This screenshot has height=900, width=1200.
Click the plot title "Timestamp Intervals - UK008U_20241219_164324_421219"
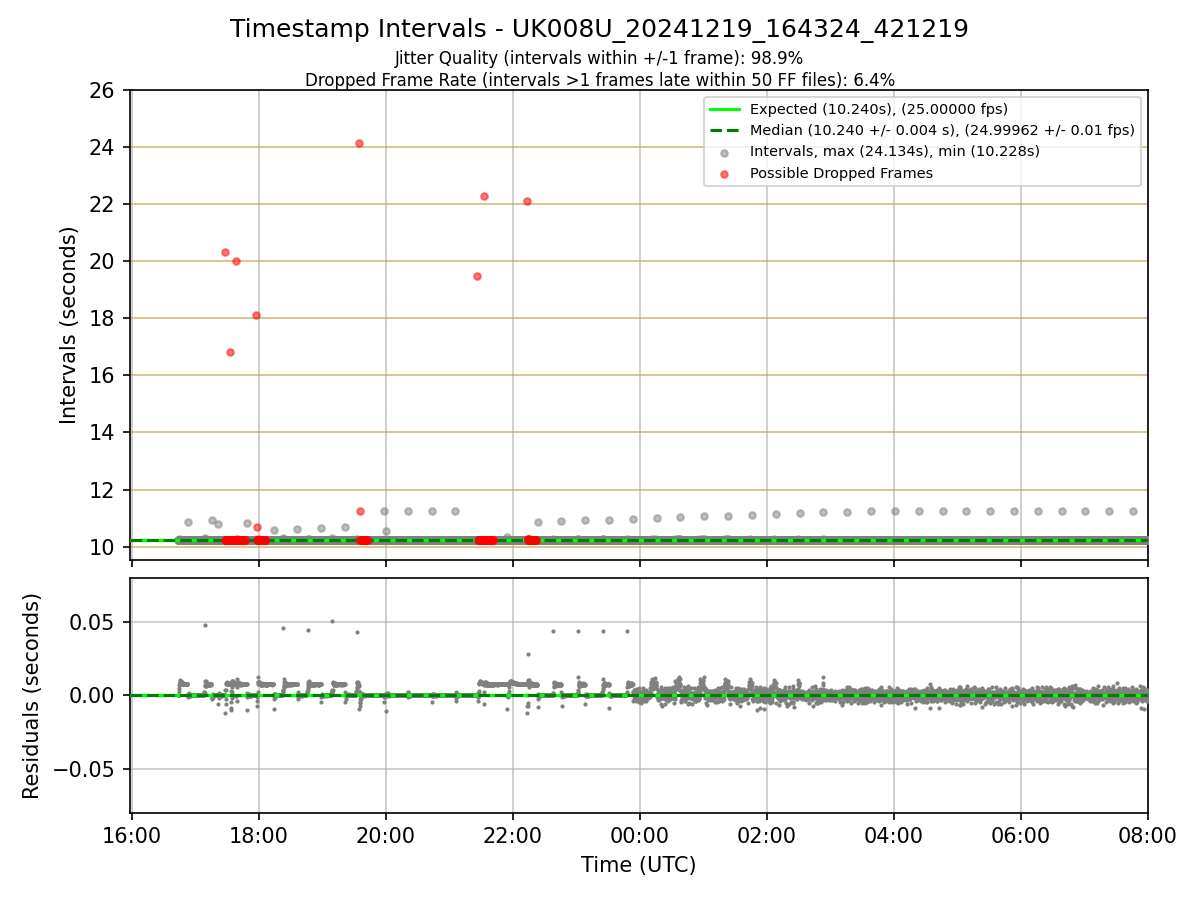pos(599,29)
